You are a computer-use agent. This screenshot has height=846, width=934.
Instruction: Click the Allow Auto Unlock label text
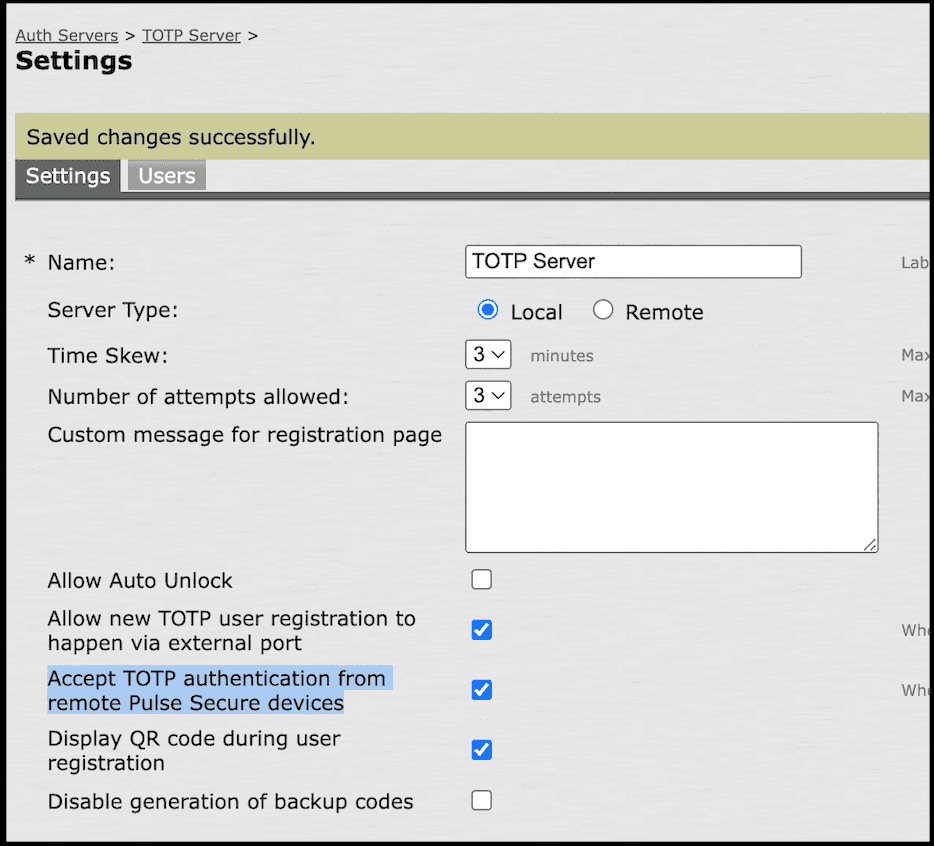click(x=139, y=580)
